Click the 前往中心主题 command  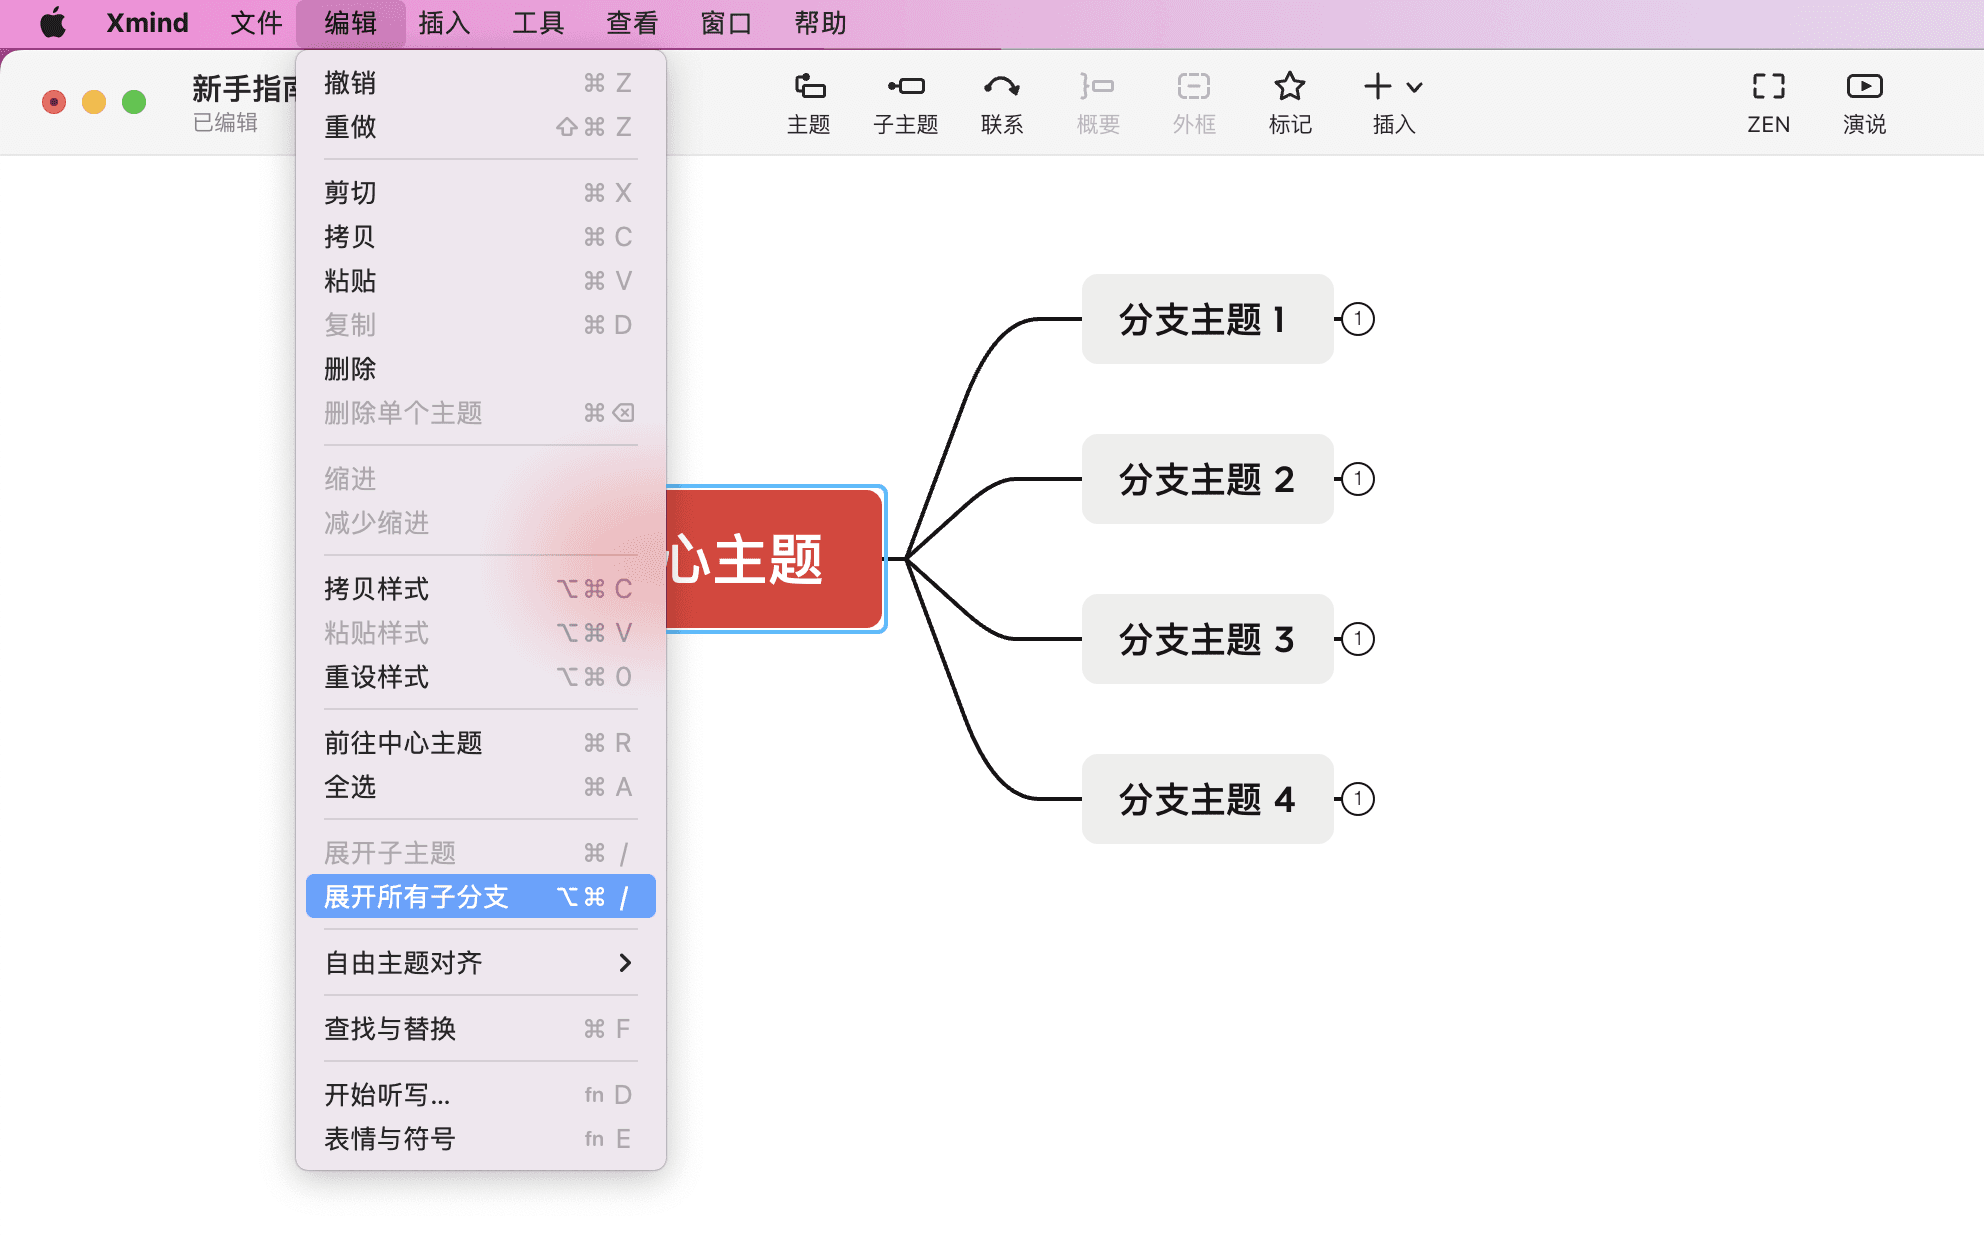404,742
